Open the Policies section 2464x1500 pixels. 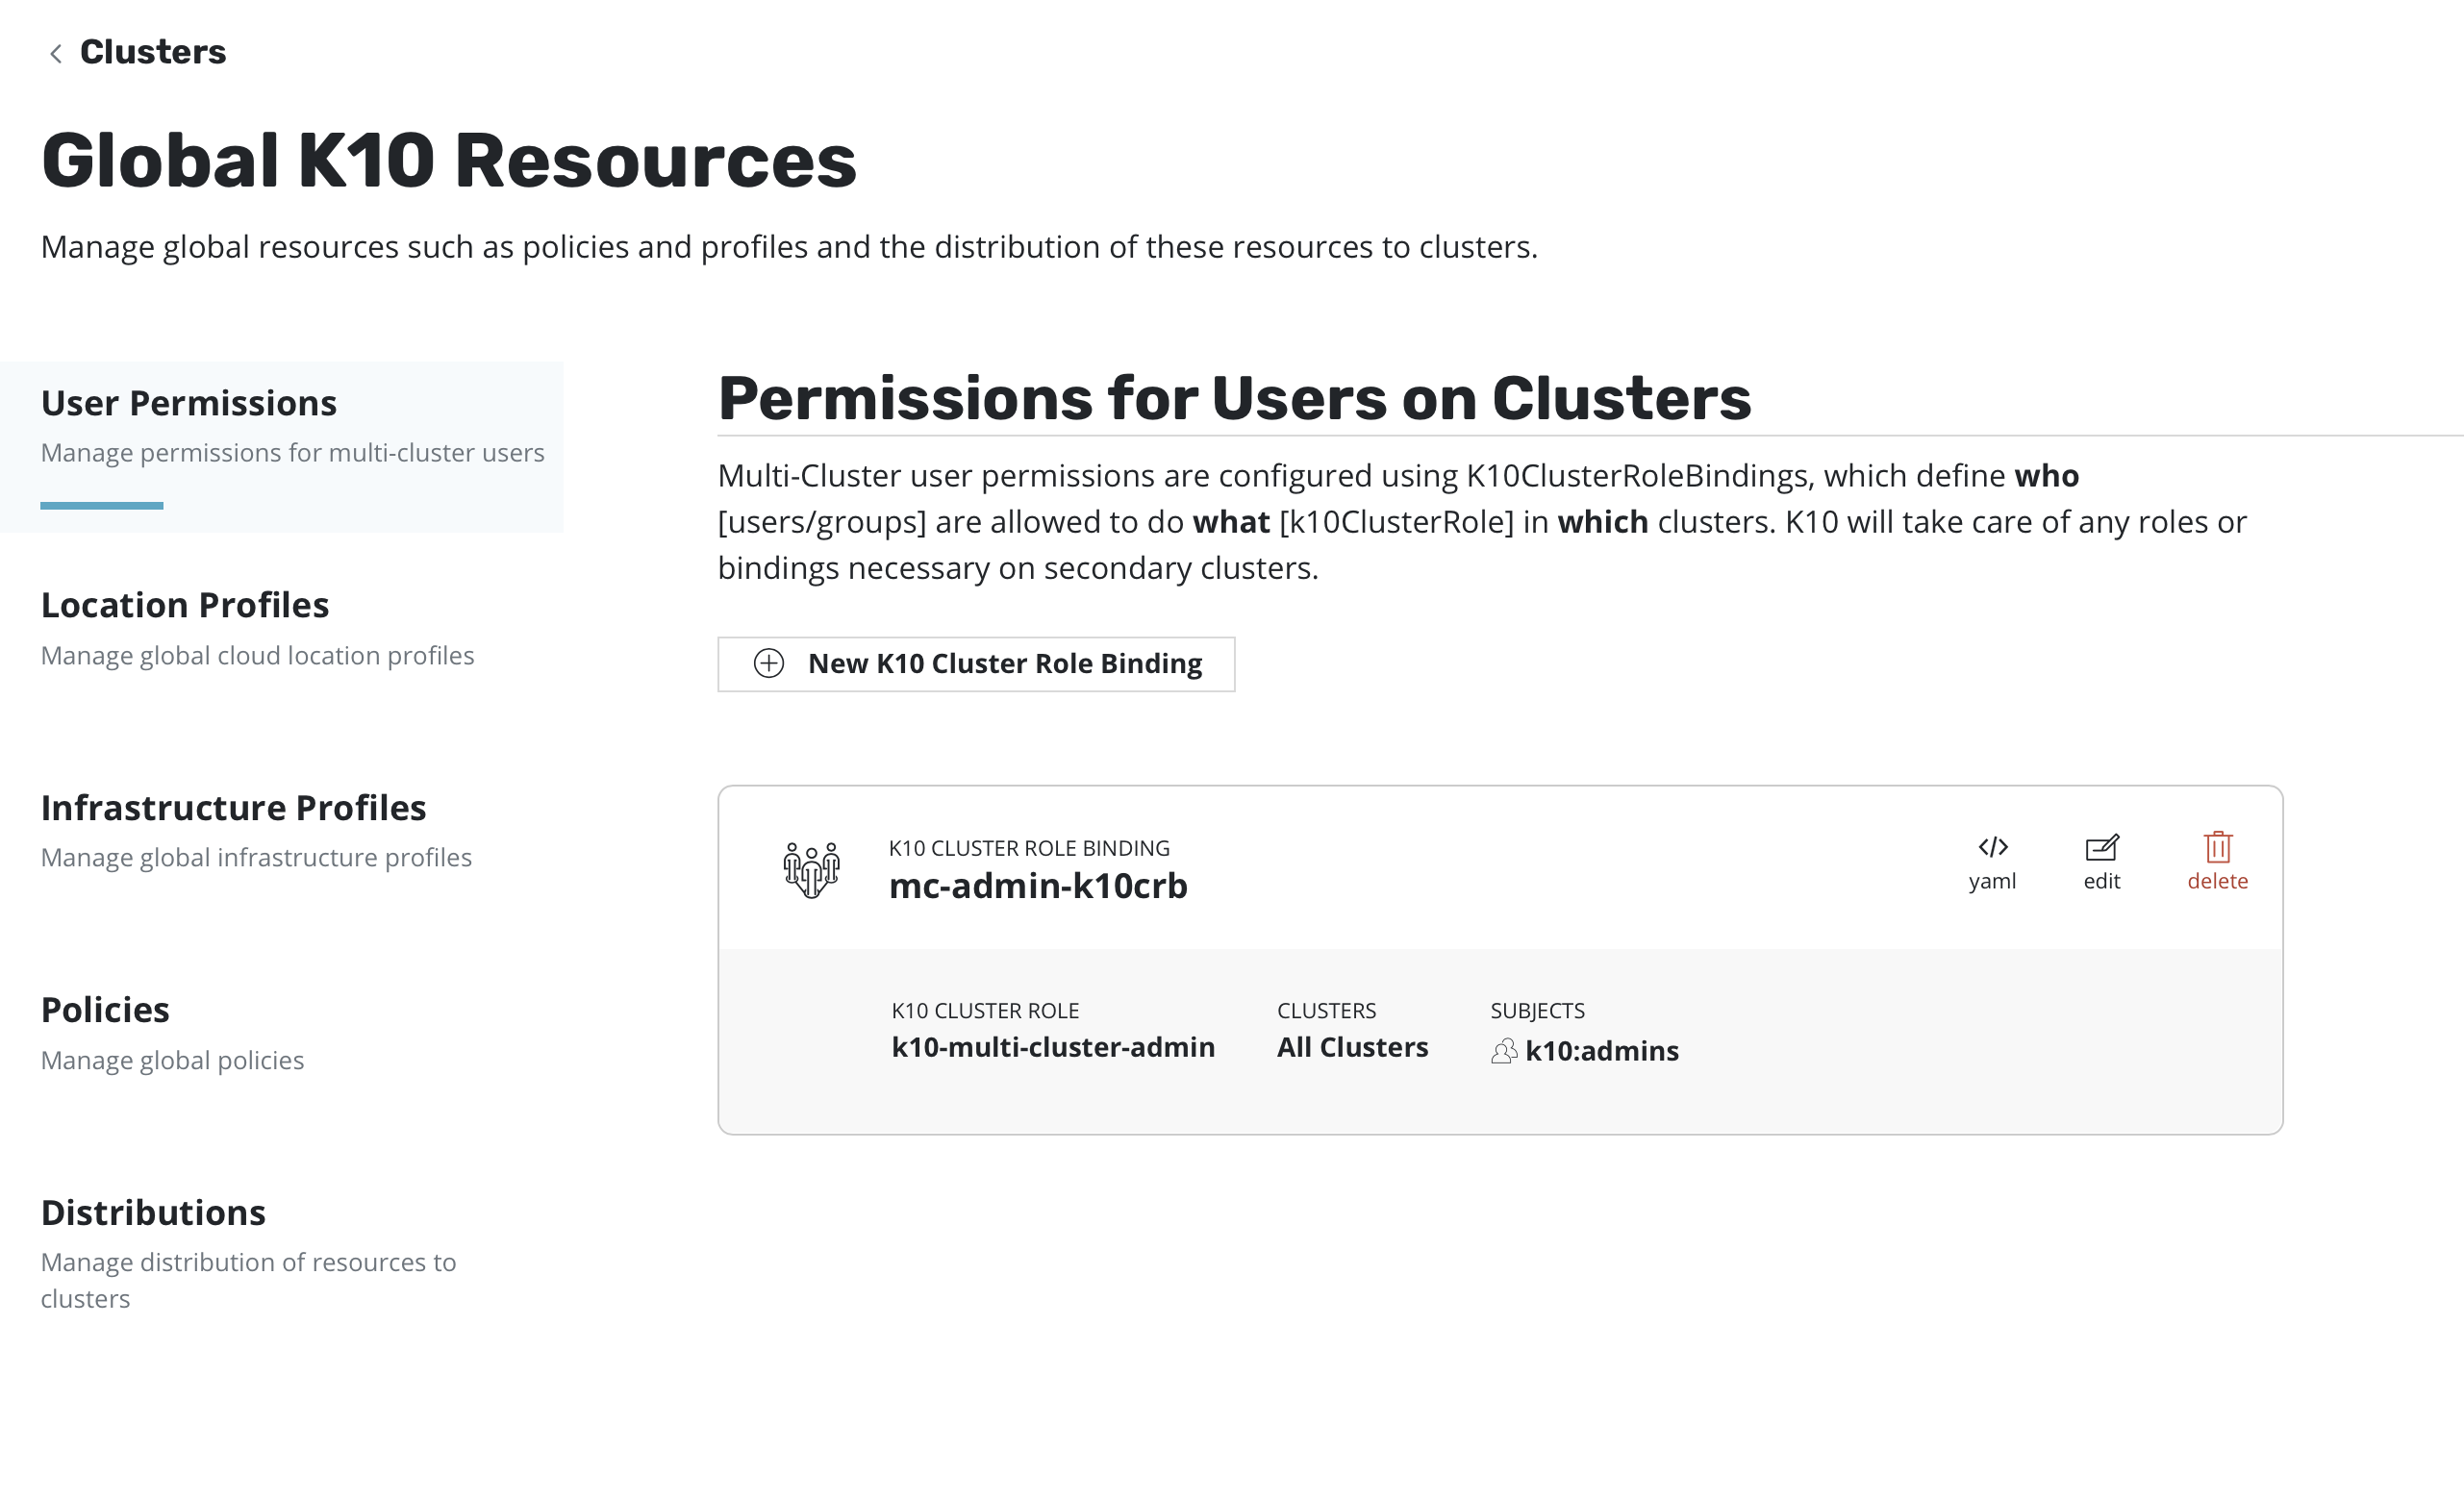[105, 1010]
